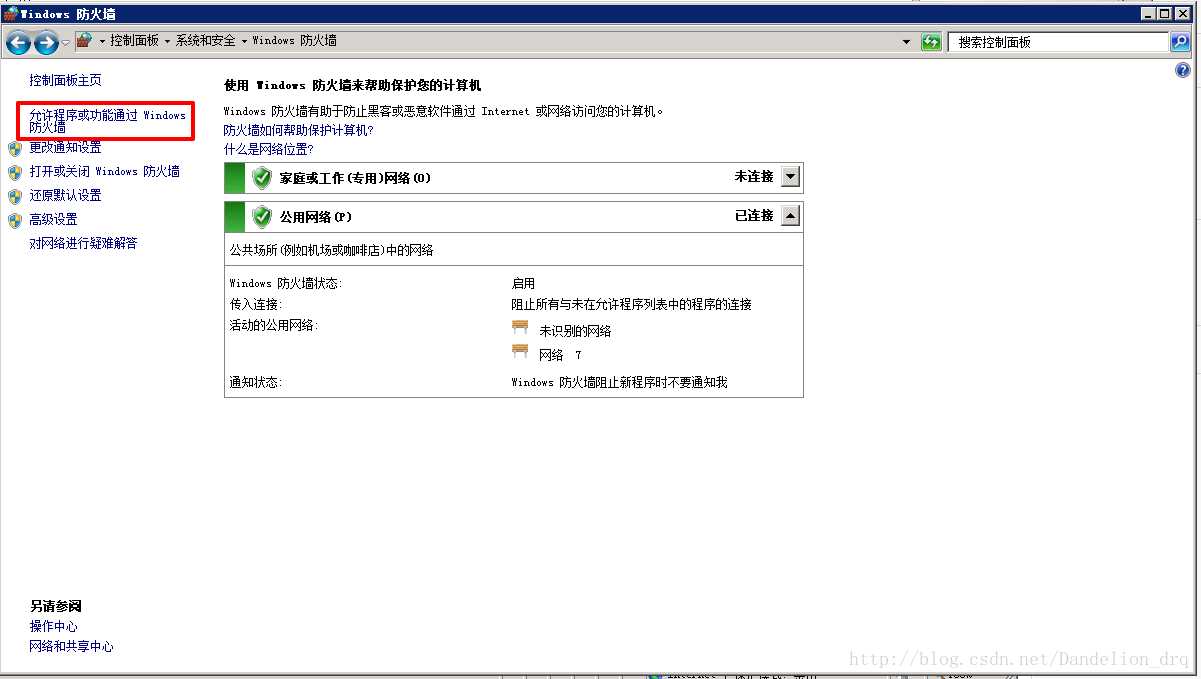Click the 未连接 status text
This screenshot has width=1201, height=679.
pyautogui.click(x=754, y=176)
